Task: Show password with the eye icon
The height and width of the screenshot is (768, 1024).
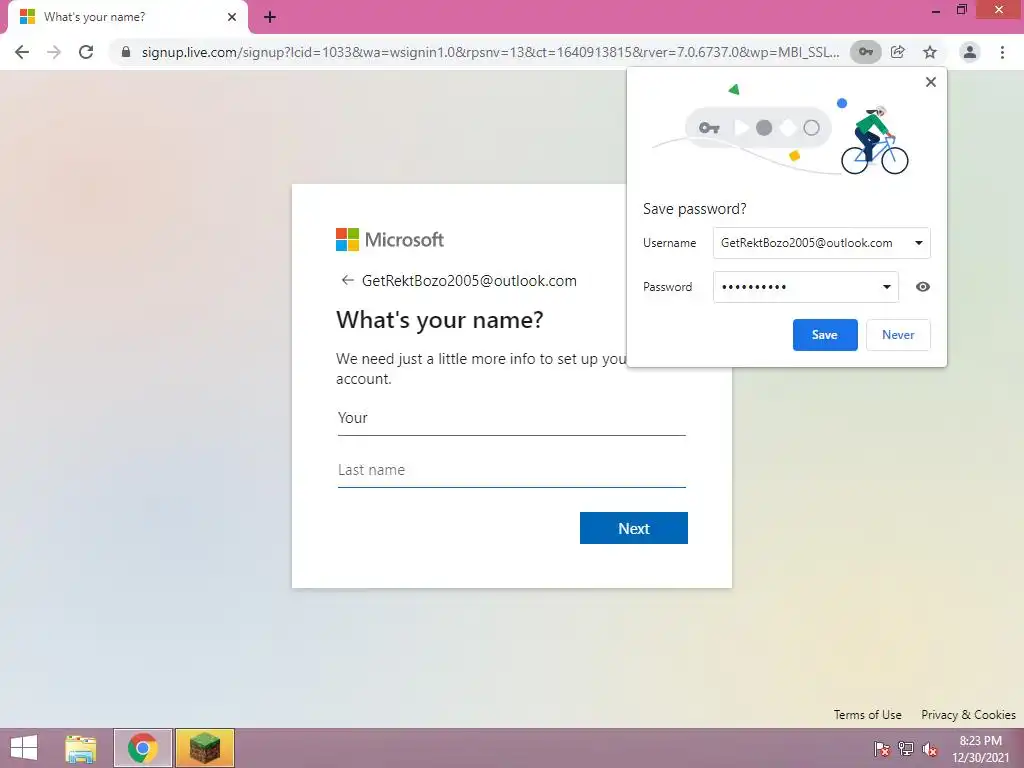Action: coord(922,287)
